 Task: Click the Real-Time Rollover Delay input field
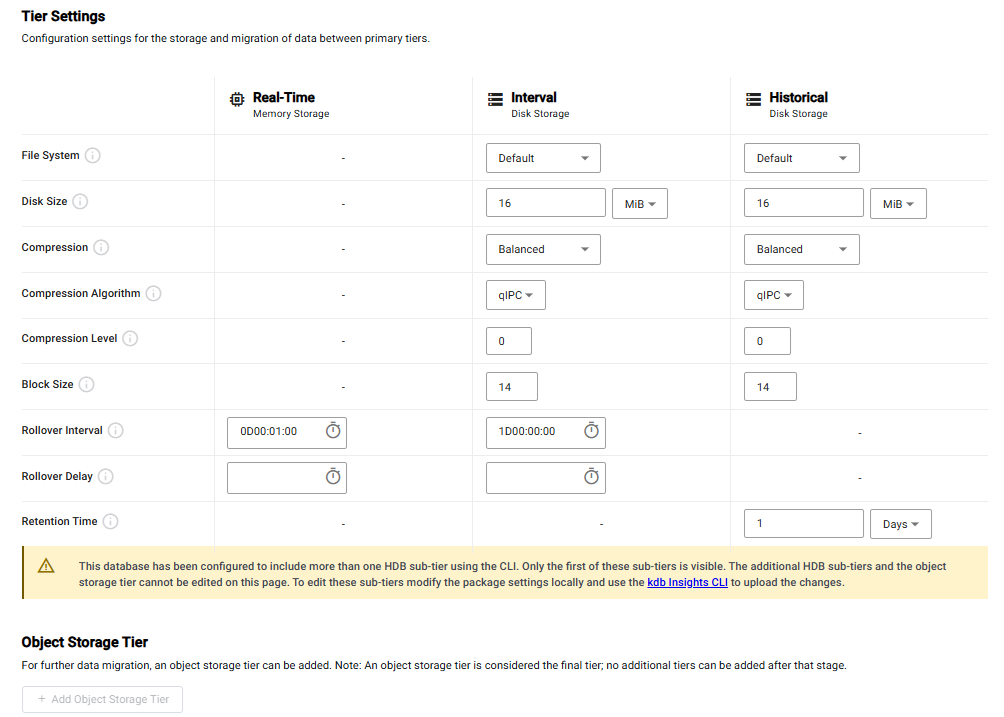(287, 478)
